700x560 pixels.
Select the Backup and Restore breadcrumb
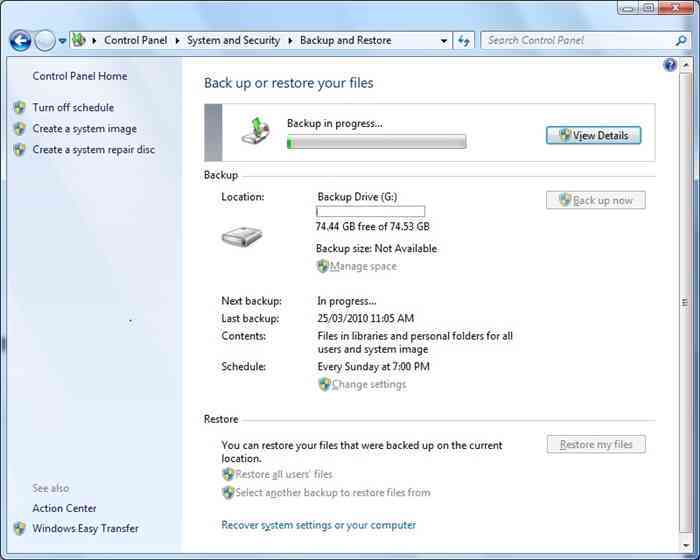tap(346, 40)
